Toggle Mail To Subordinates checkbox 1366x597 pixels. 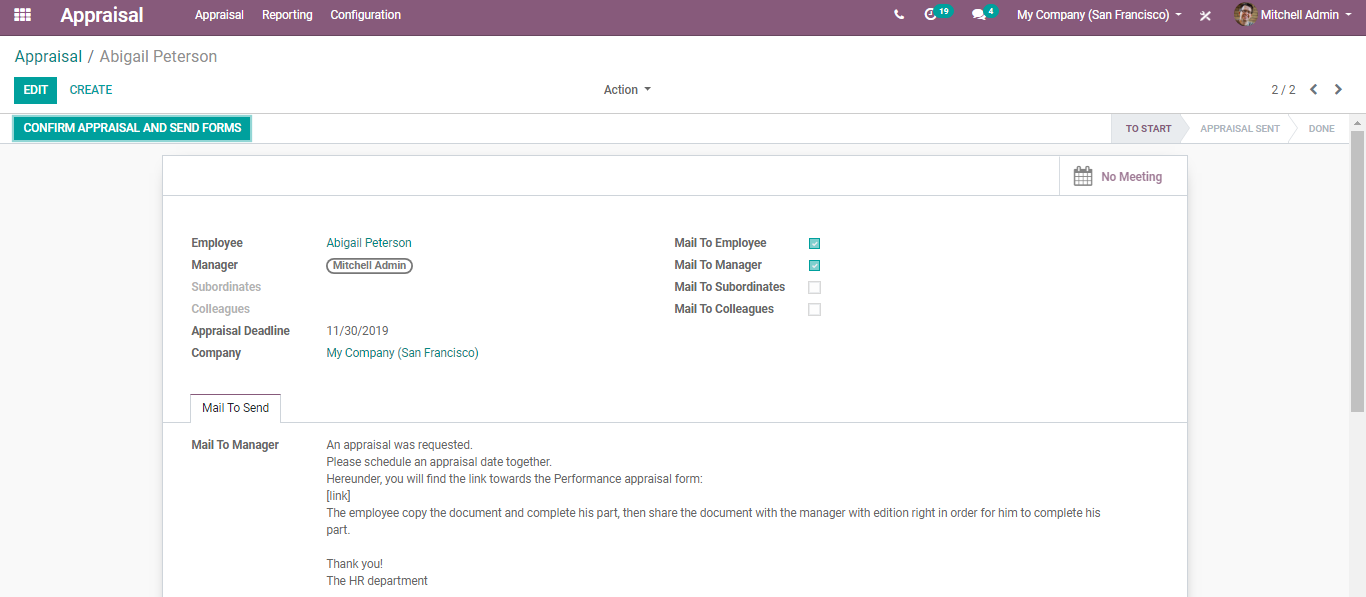[814, 287]
